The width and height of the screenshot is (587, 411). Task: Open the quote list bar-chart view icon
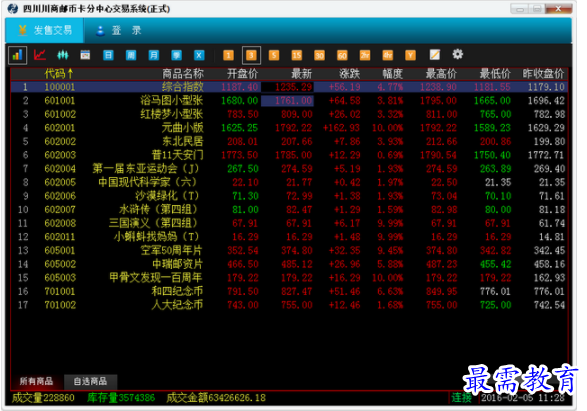click(x=17, y=55)
